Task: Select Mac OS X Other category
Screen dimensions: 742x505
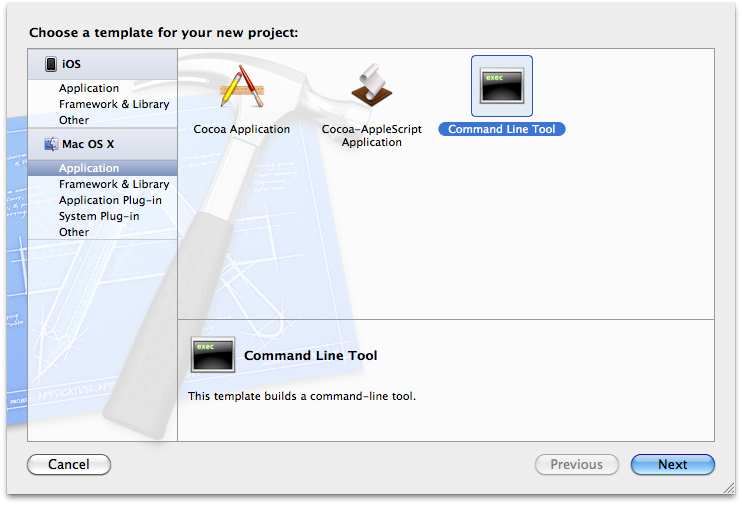Action: pos(74,232)
